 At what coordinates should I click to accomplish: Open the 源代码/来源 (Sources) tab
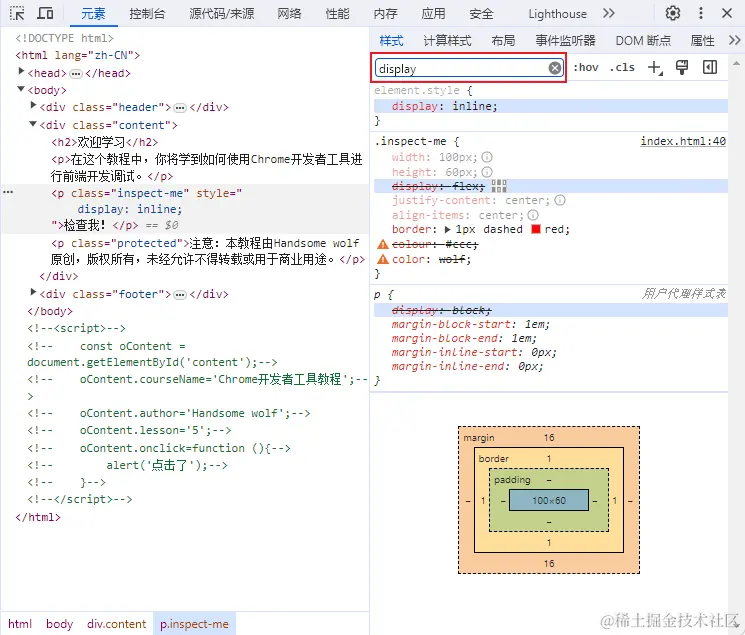pos(221,14)
